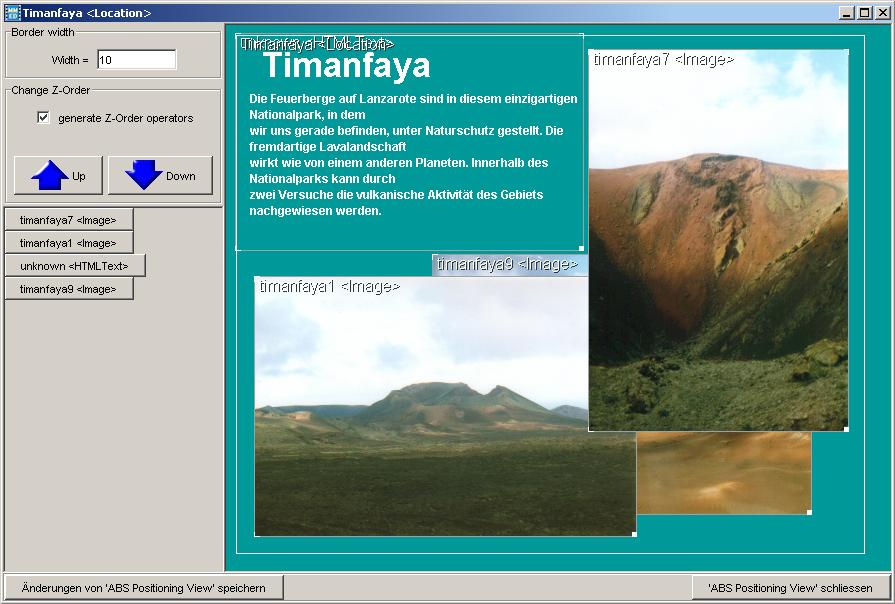Select timanfaya7 <Image> list button
Screen dimensions: 895x604
69,220
